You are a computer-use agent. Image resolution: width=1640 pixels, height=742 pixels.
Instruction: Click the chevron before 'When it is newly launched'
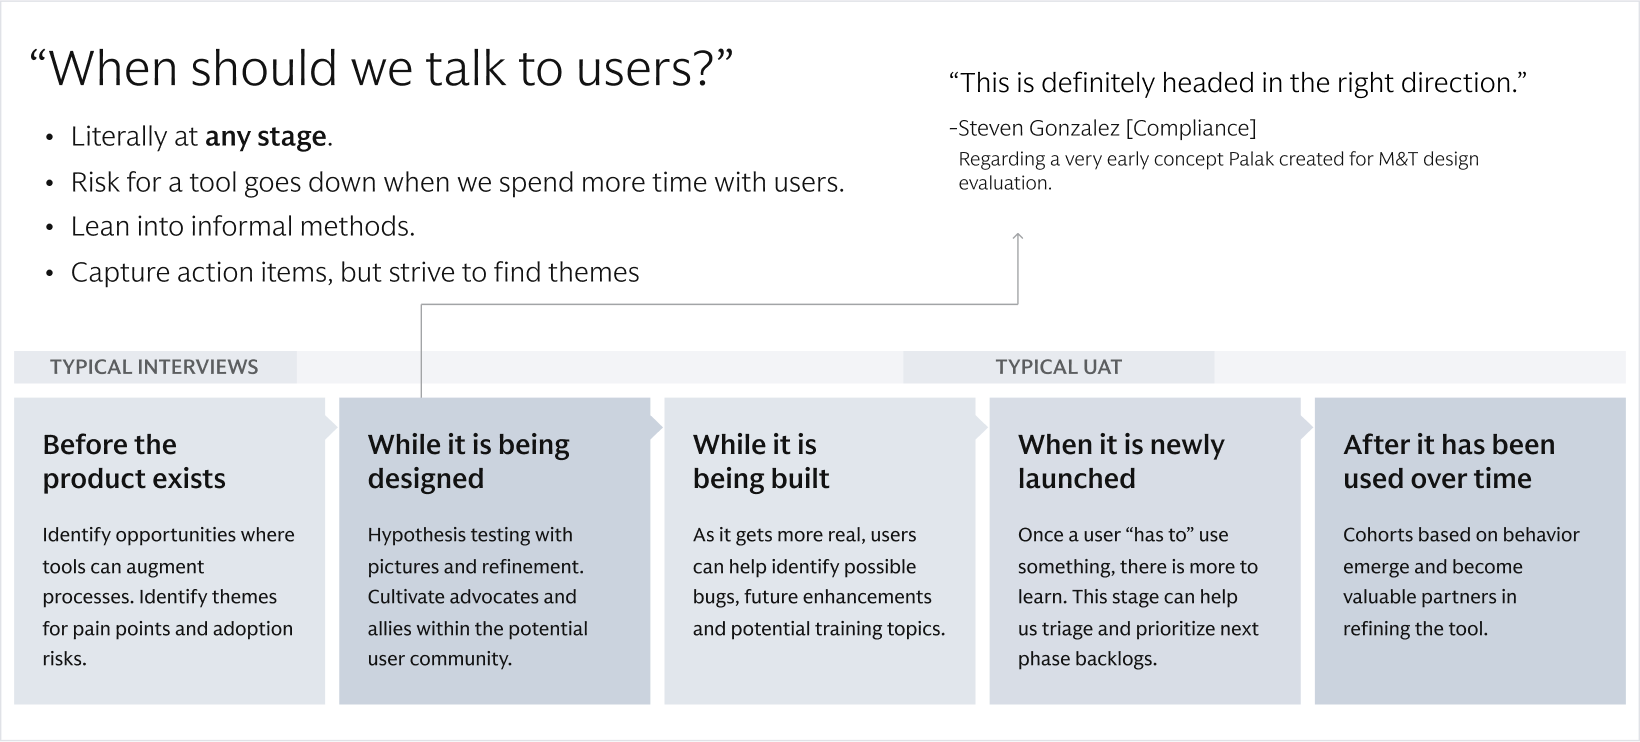tap(982, 428)
